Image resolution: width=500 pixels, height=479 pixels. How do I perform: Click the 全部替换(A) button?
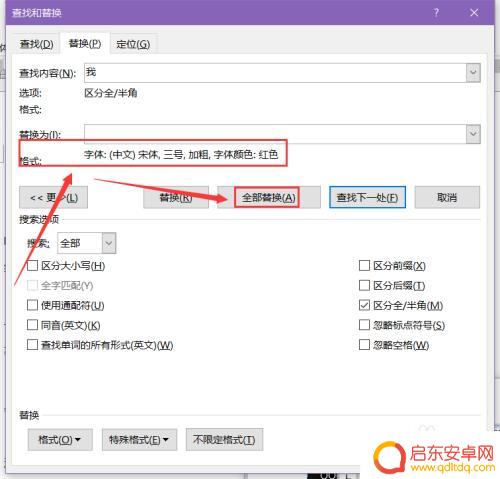[x=269, y=198]
